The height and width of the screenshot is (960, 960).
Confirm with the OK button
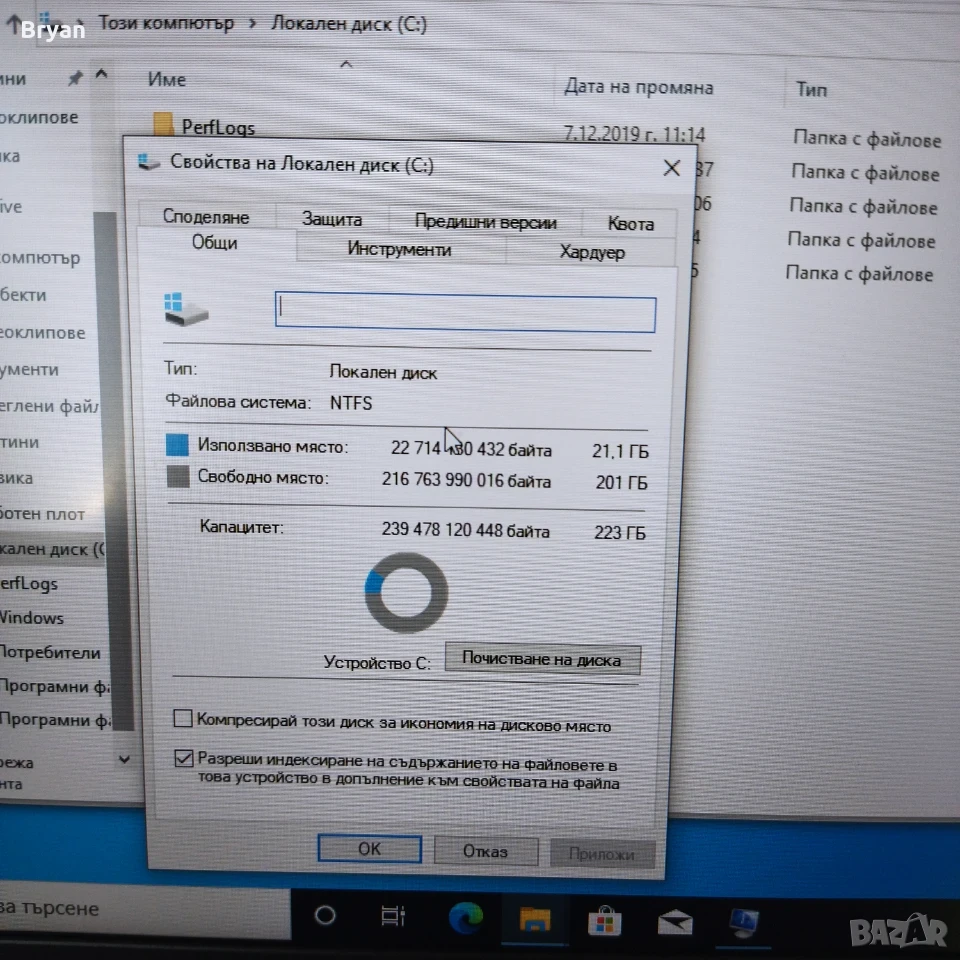pos(370,849)
